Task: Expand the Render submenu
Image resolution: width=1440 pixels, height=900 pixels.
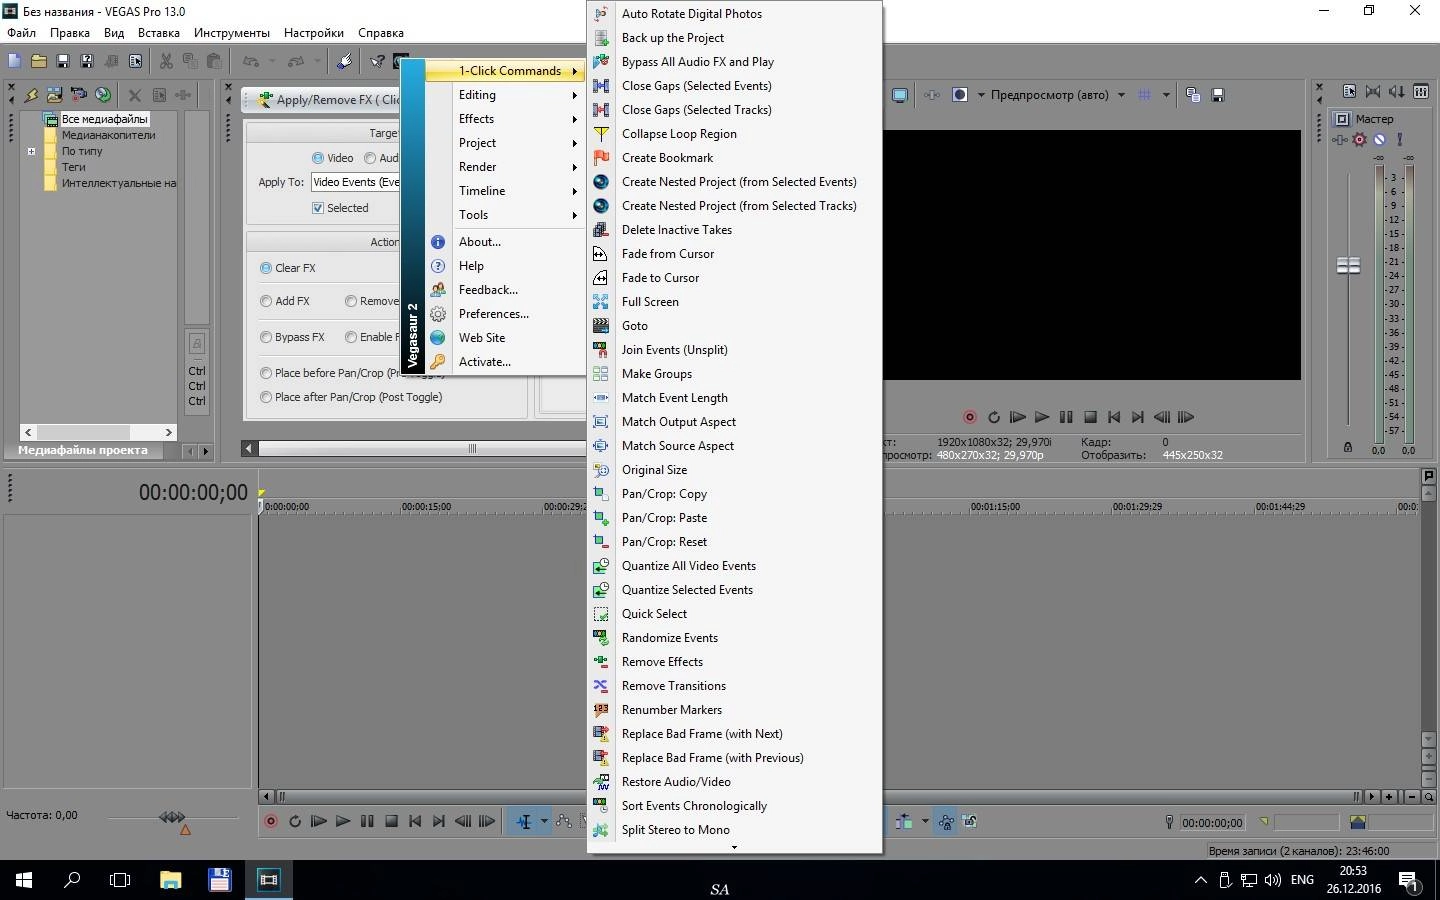Action: point(505,167)
